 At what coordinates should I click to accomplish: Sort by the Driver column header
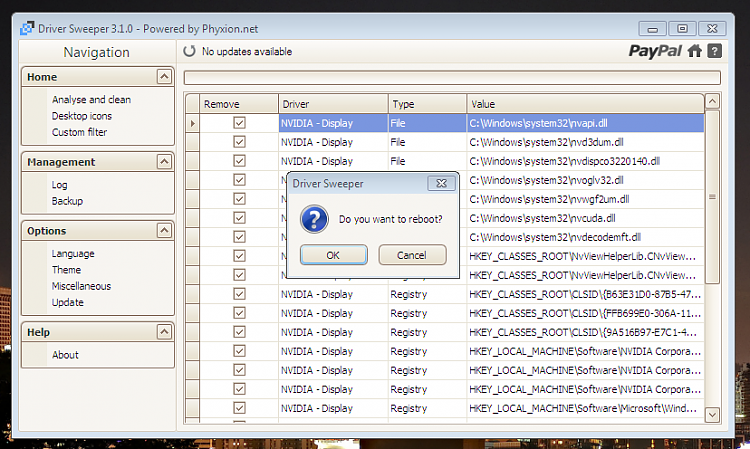point(333,104)
